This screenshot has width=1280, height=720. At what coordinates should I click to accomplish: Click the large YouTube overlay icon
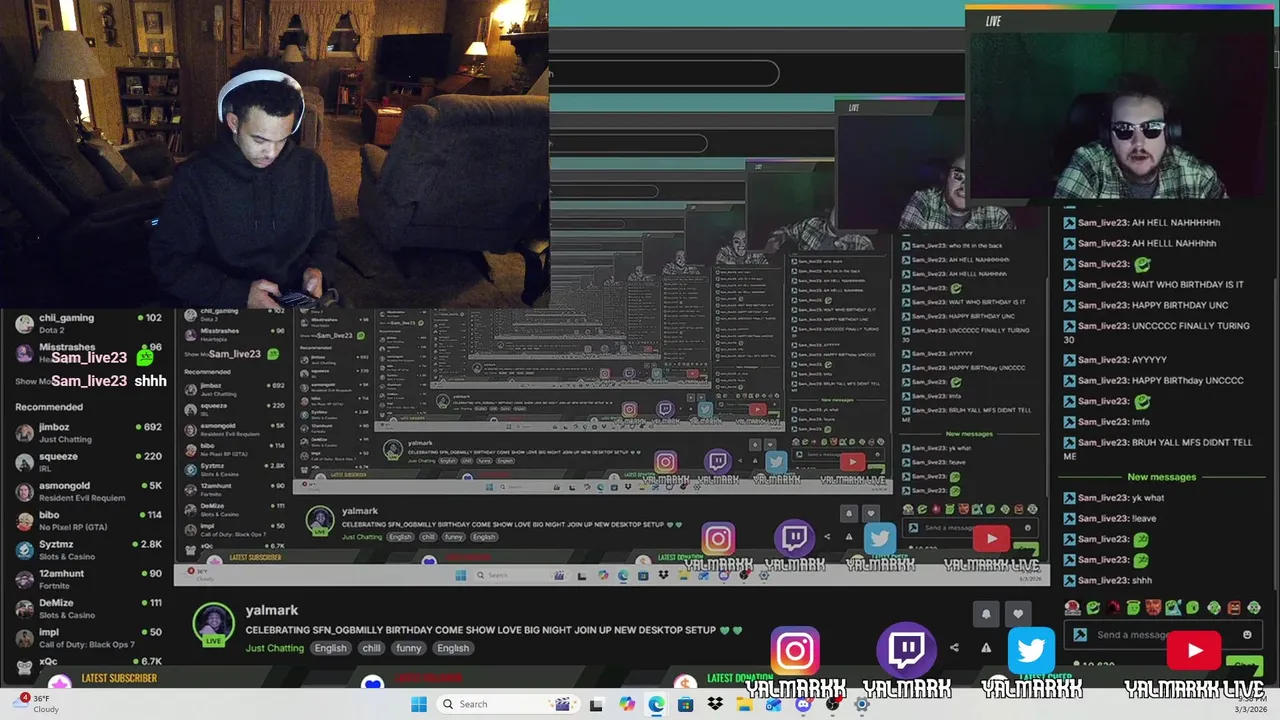(x=1194, y=651)
